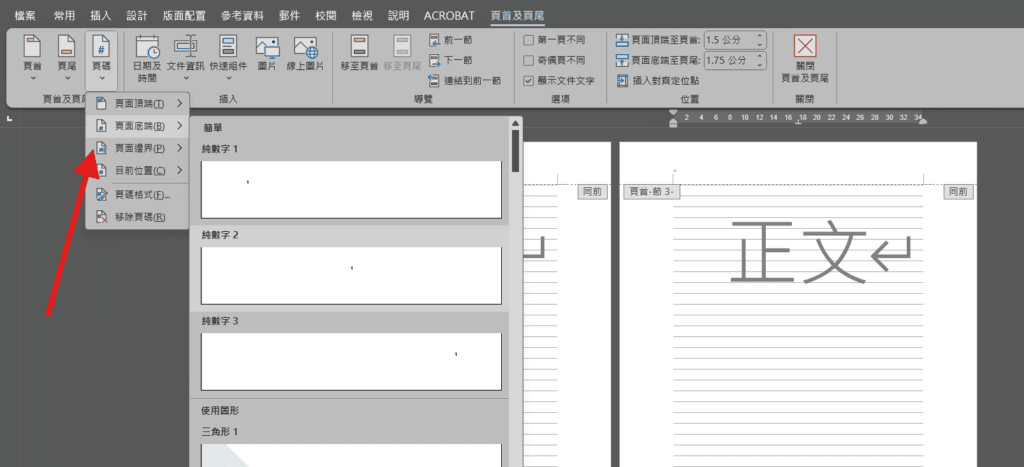This screenshot has width=1024, height=467.
Task: Click the 日期及時間 icon
Action: (x=146, y=48)
